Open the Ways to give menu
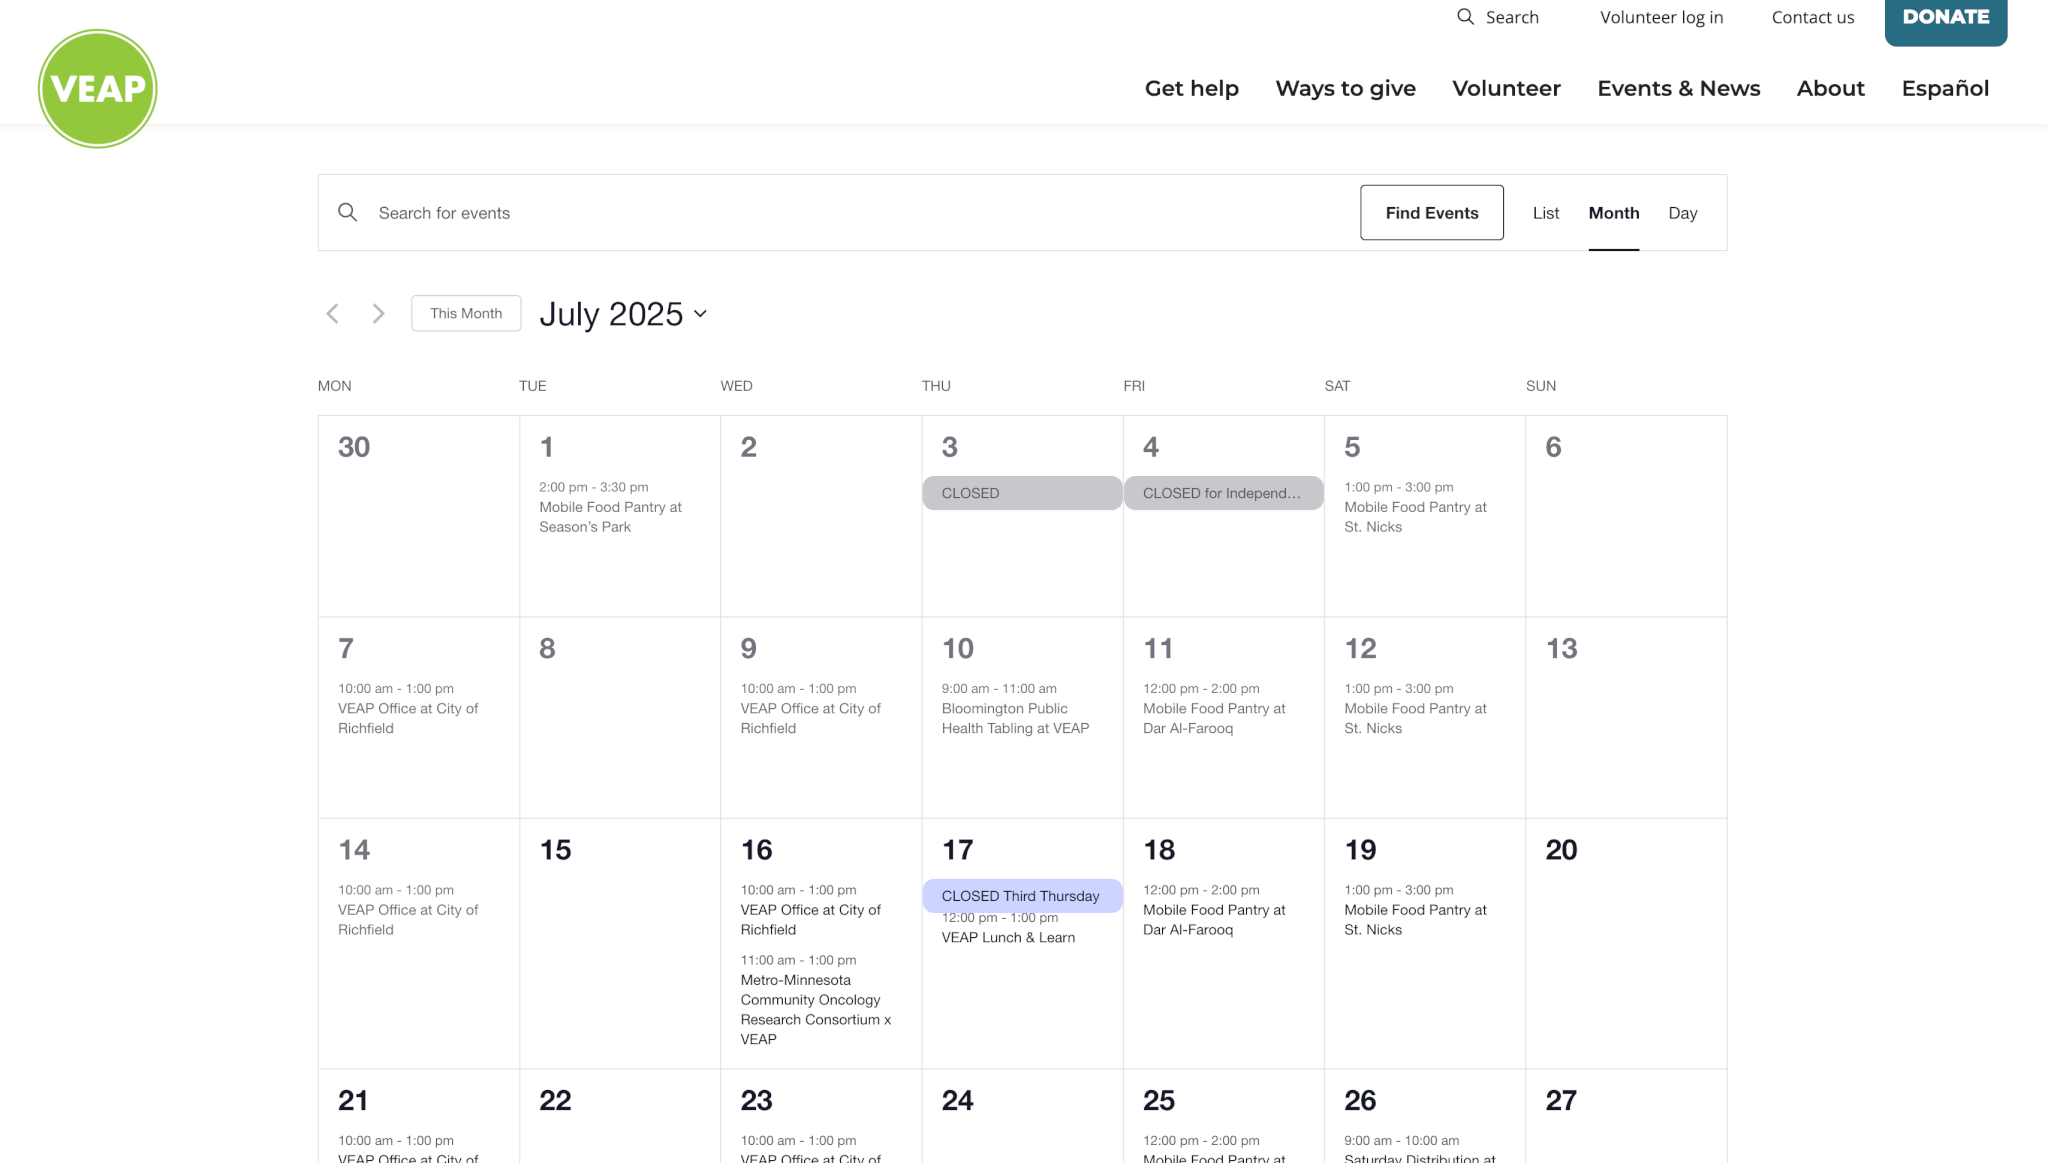Viewport: 2048px width, 1163px height. [1345, 88]
